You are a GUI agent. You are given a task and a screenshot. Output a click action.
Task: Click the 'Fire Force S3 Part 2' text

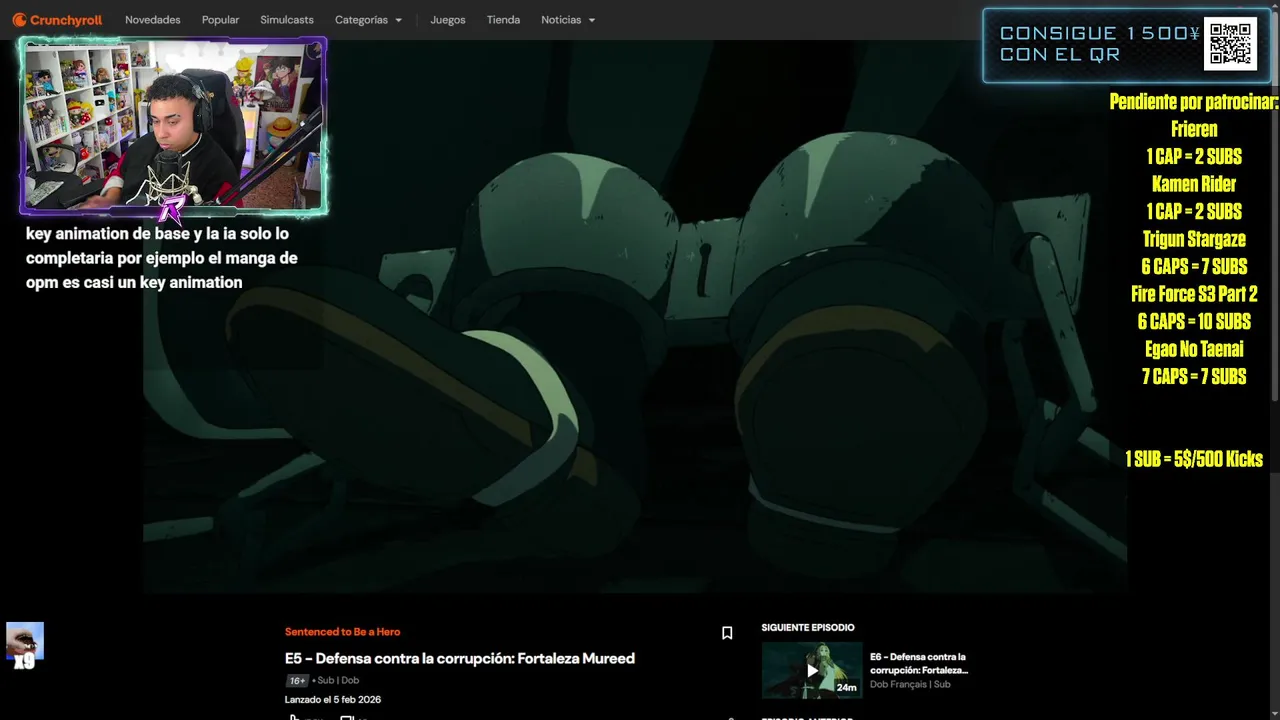pos(1194,295)
